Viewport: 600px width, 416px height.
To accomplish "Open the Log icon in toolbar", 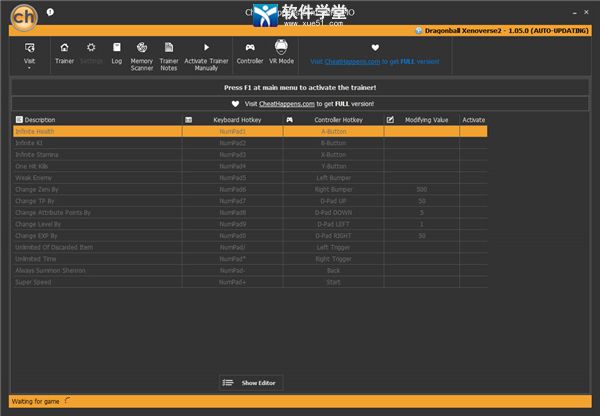I will click(116, 48).
